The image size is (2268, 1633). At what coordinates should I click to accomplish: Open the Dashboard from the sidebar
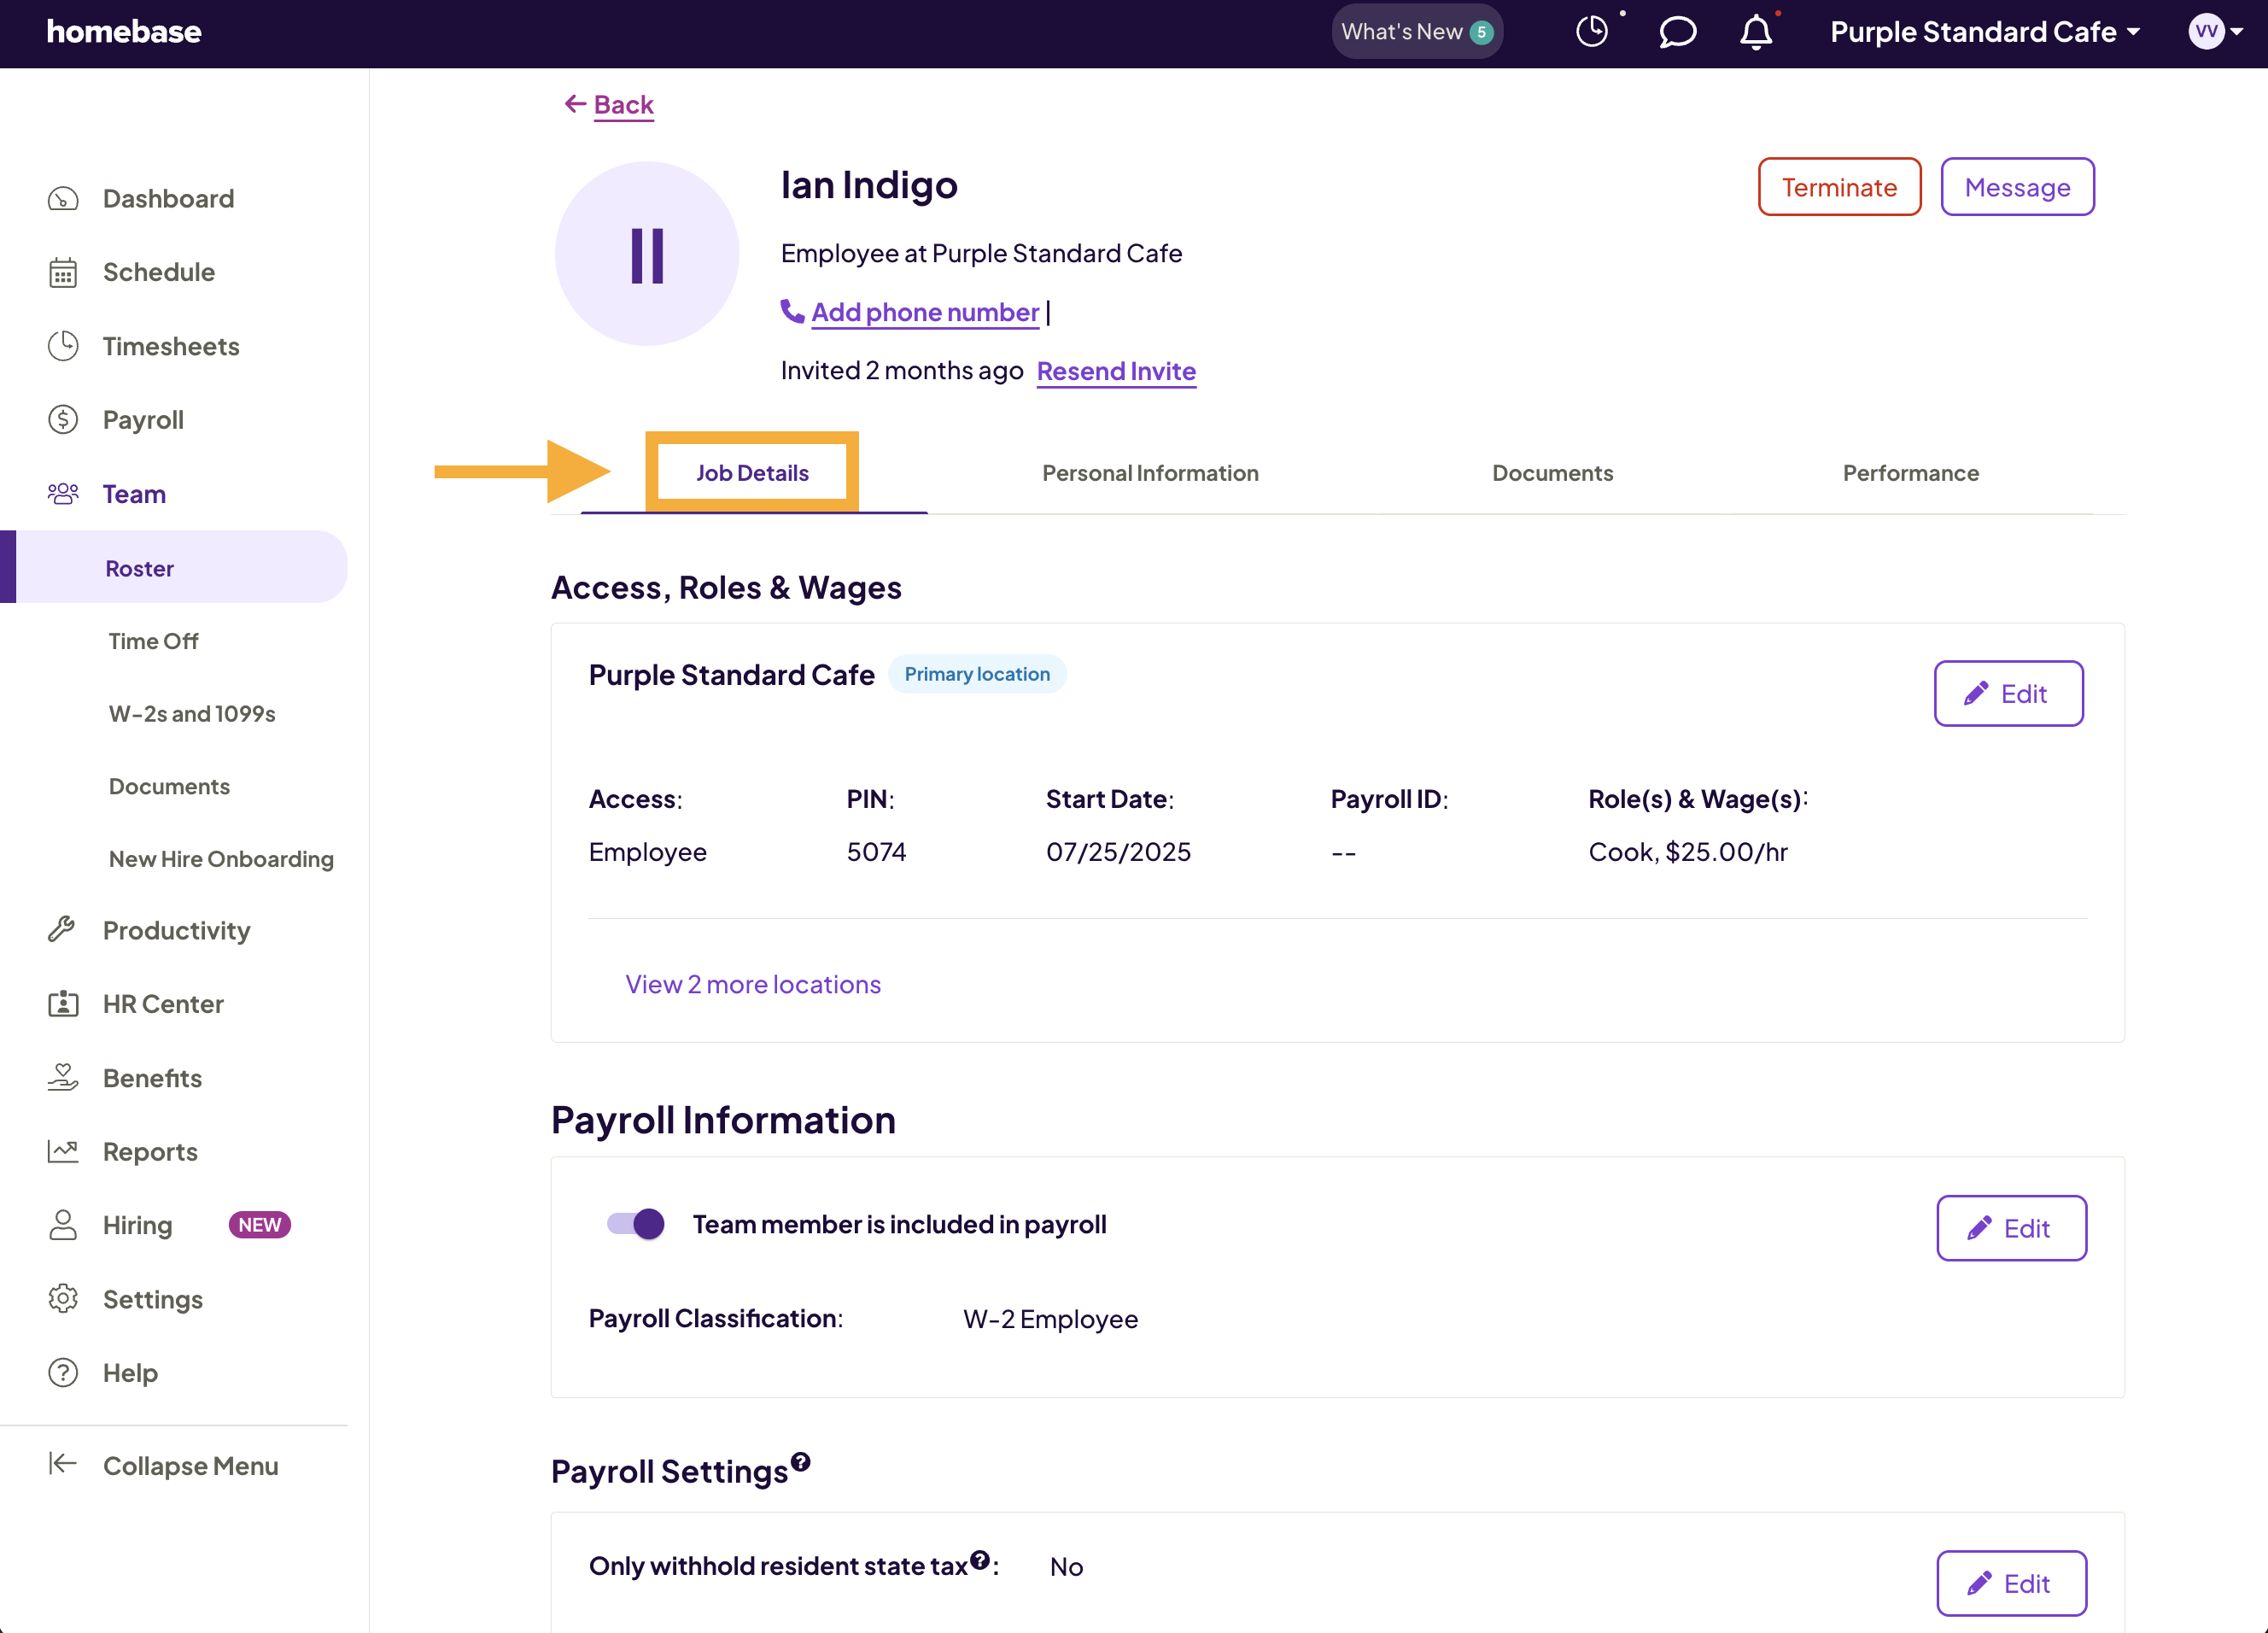pos(168,198)
